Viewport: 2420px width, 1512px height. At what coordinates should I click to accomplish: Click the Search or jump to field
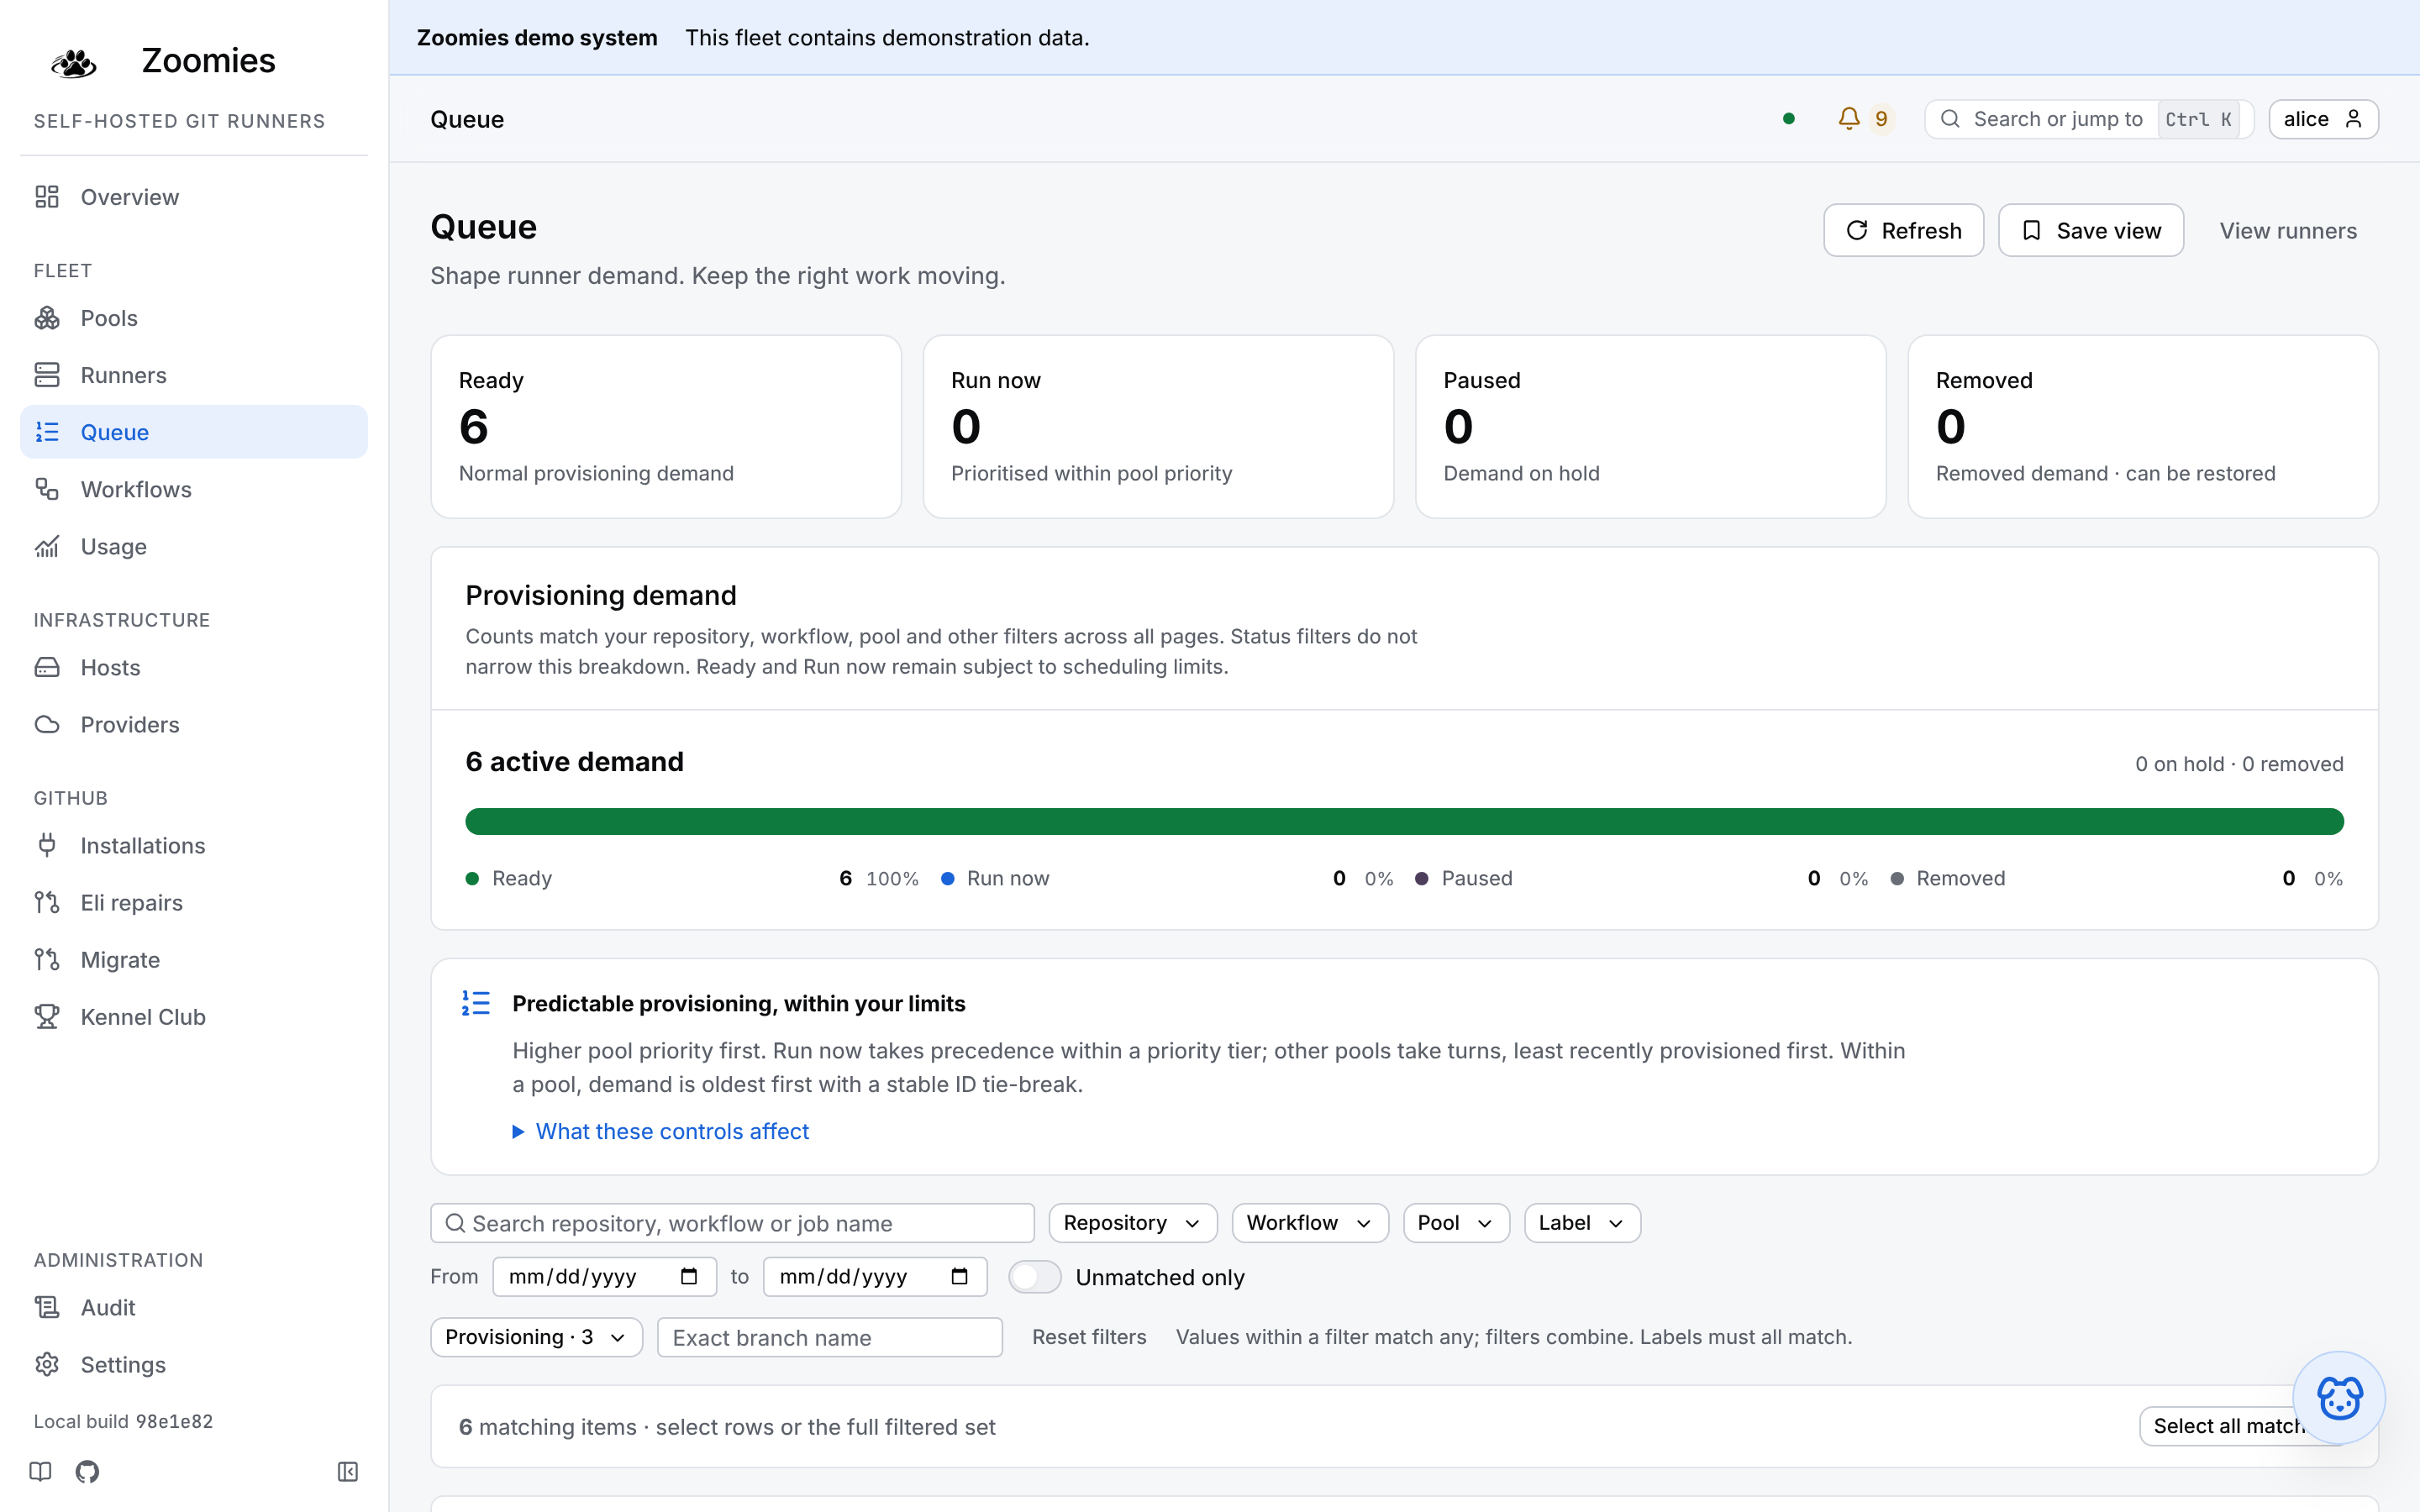(2088, 119)
